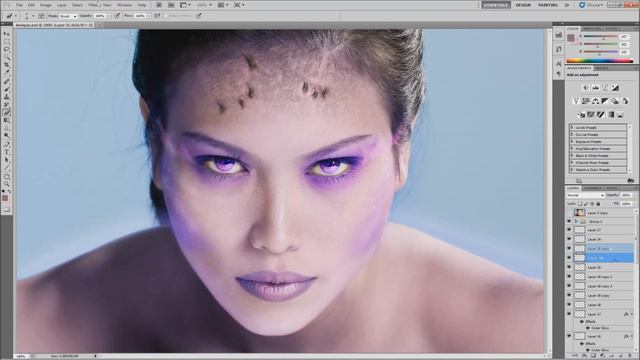Toggle tablet pressure for size
The width and height of the screenshot is (640, 360).
[199, 16]
